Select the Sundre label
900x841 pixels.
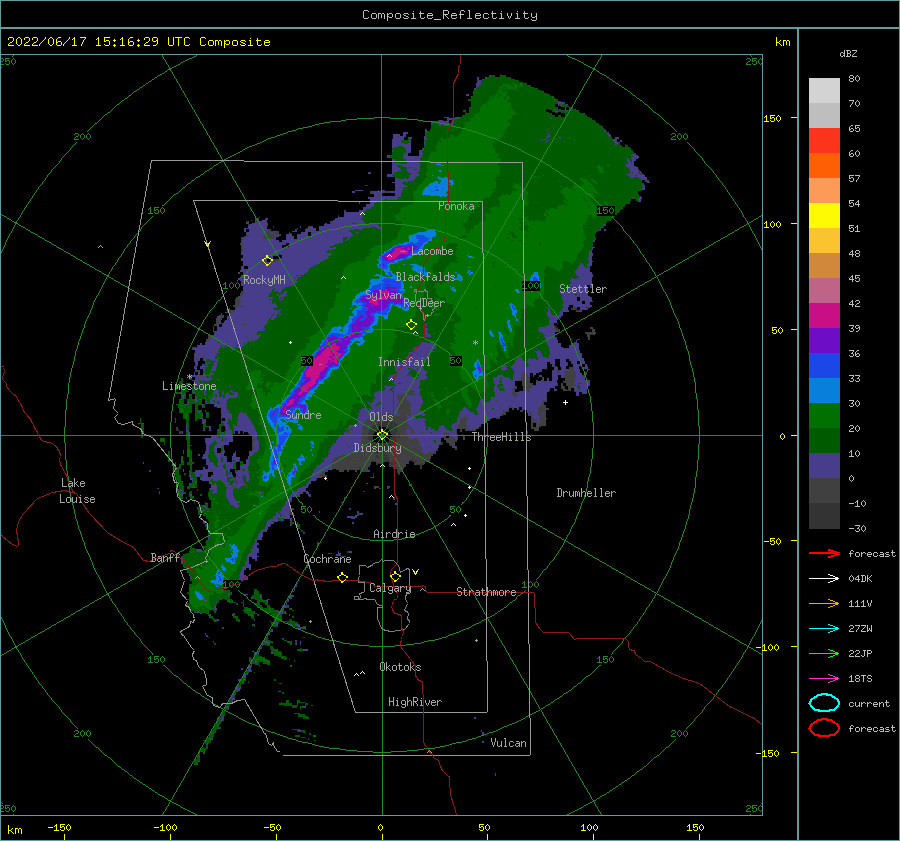coord(303,415)
